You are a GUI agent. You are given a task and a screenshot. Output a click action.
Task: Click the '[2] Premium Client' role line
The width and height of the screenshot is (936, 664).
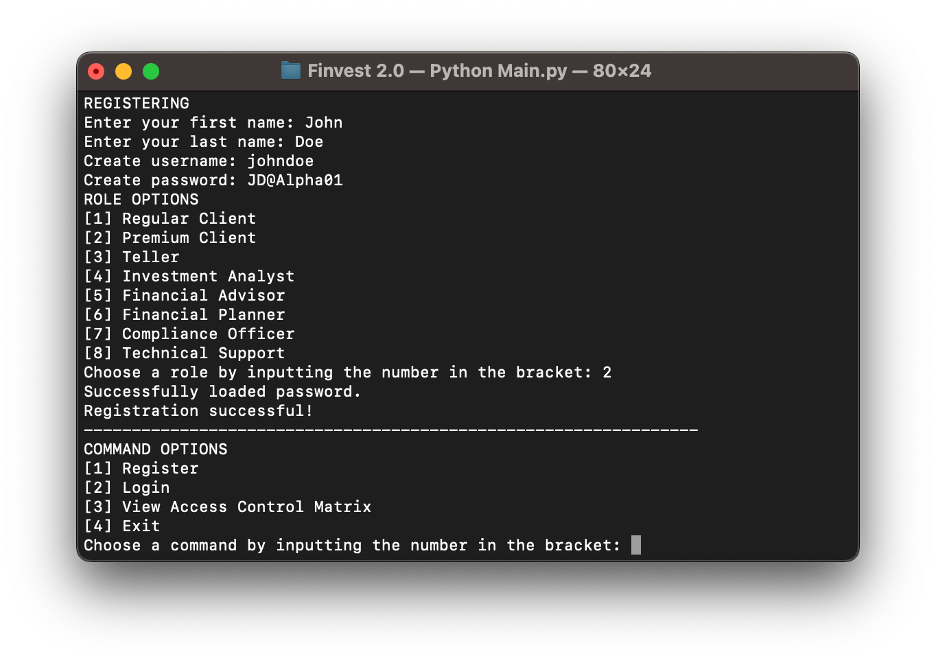170,237
